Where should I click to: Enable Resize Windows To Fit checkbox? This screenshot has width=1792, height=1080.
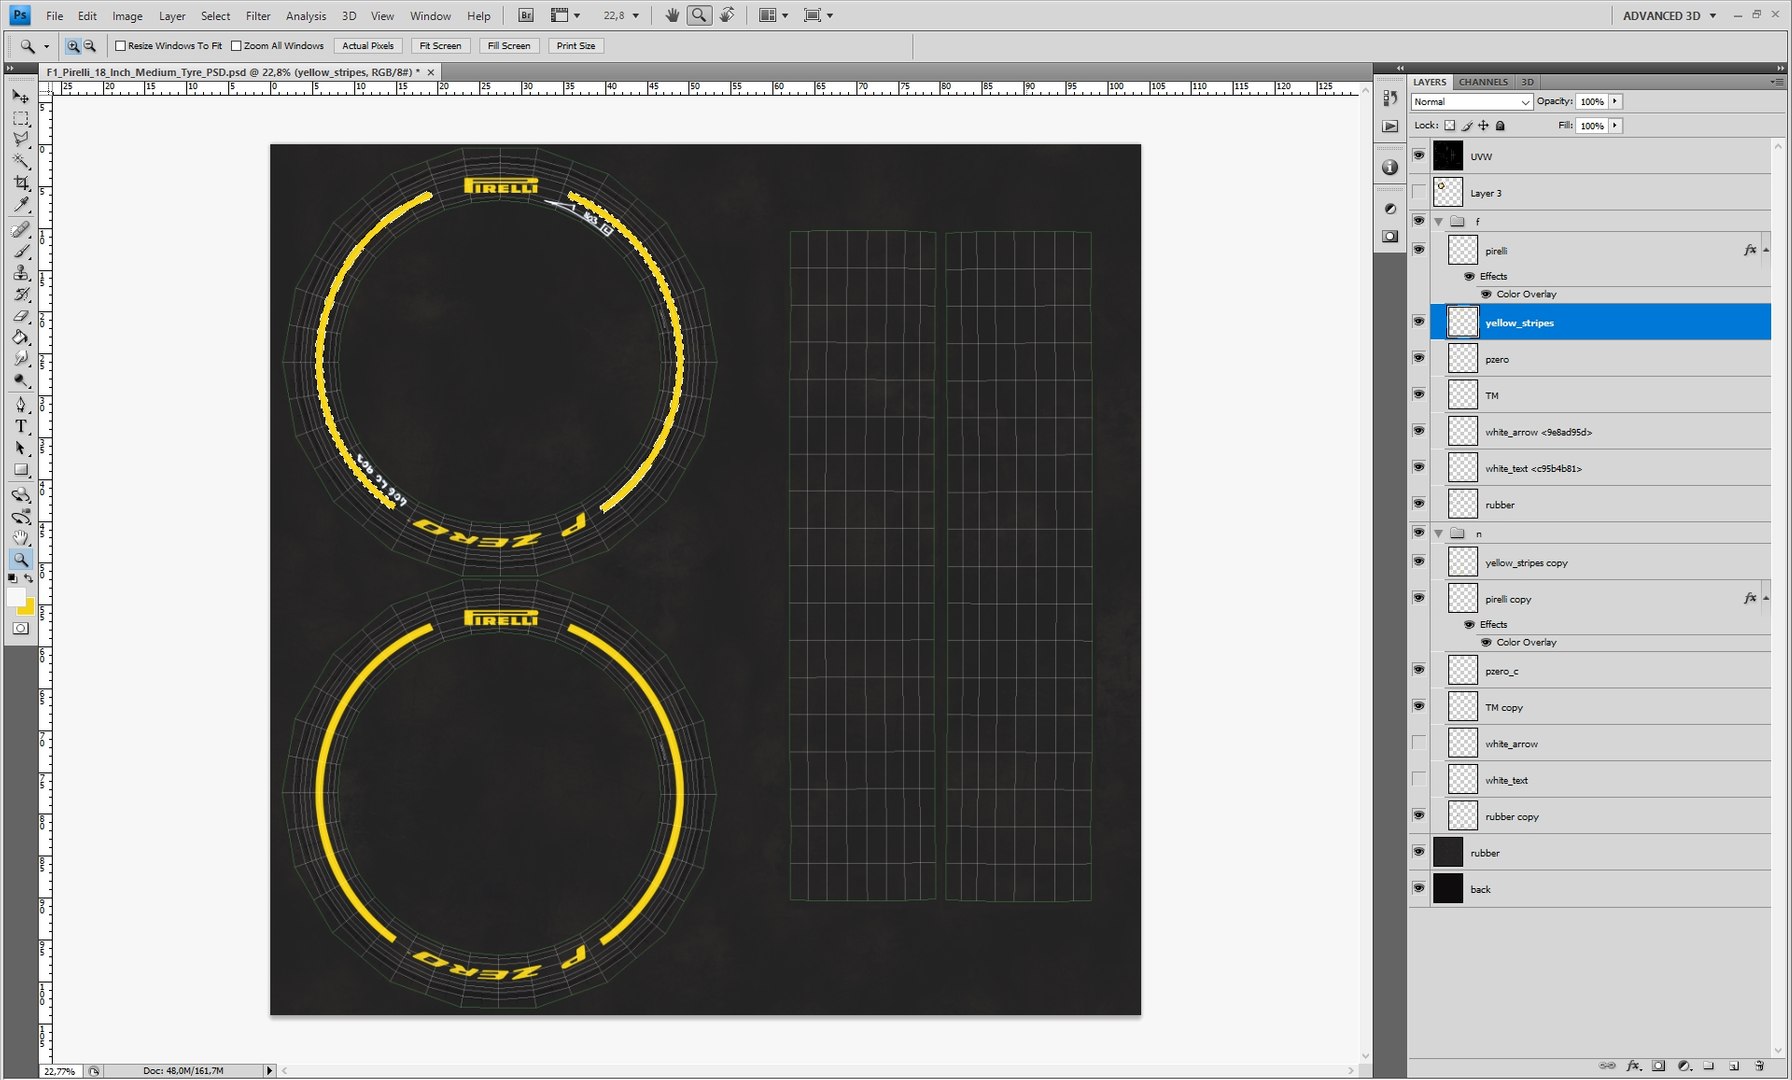121,46
